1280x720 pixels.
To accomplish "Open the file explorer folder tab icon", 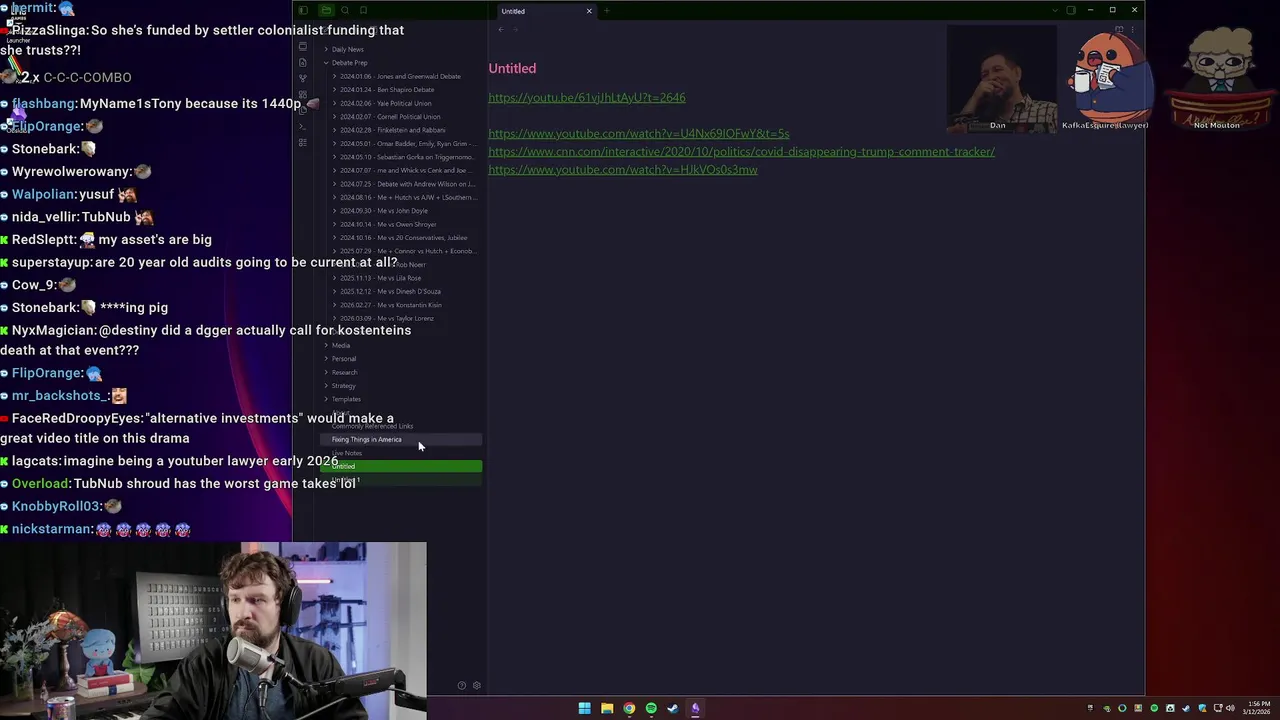I will (x=326, y=11).
